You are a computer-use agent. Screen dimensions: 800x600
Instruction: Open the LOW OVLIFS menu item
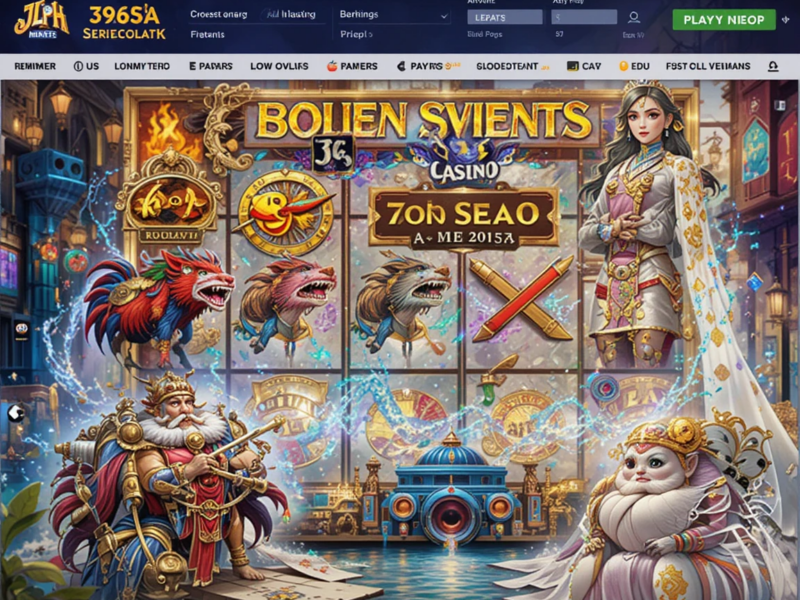click(x=279, y=66)
